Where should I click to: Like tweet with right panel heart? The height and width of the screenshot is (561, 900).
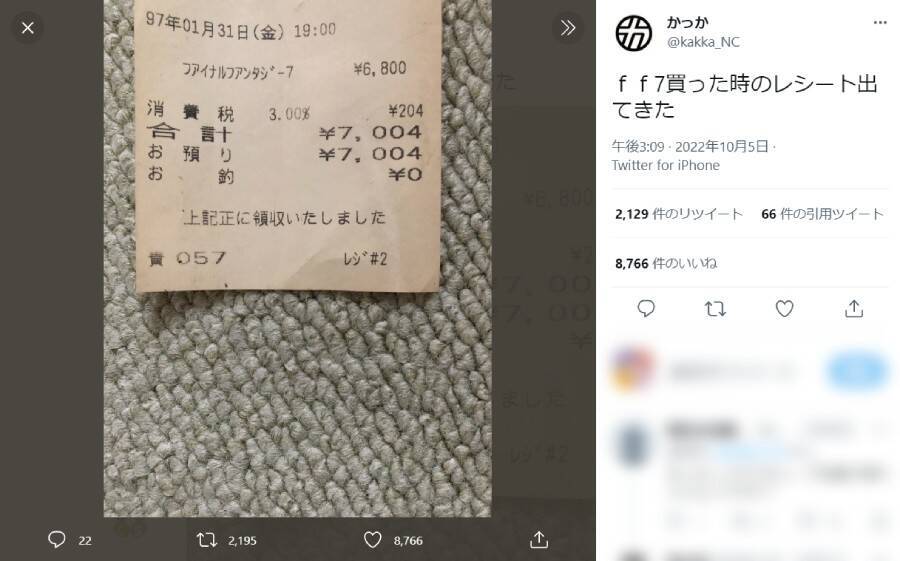[785, 309]
